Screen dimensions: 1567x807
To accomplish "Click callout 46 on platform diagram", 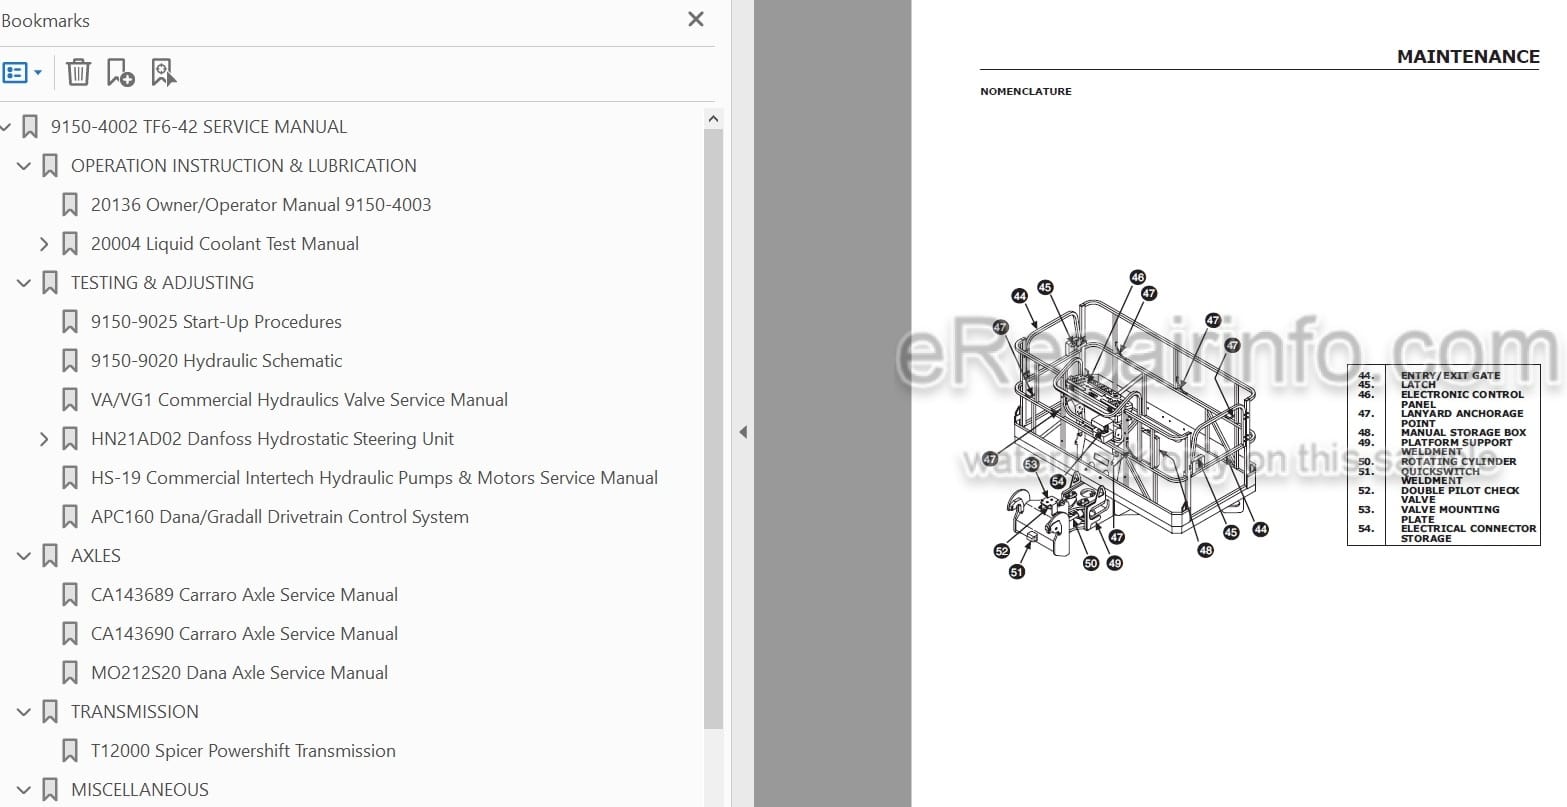I will coord(1137,277).
